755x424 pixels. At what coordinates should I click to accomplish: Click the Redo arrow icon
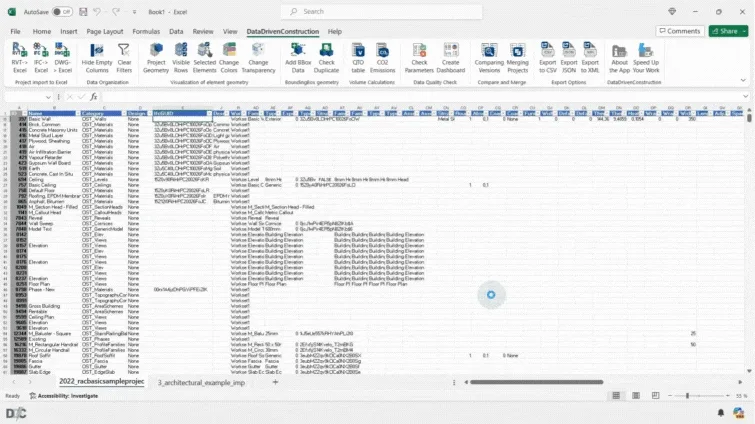pyautogui.click(x=116, y=12)
